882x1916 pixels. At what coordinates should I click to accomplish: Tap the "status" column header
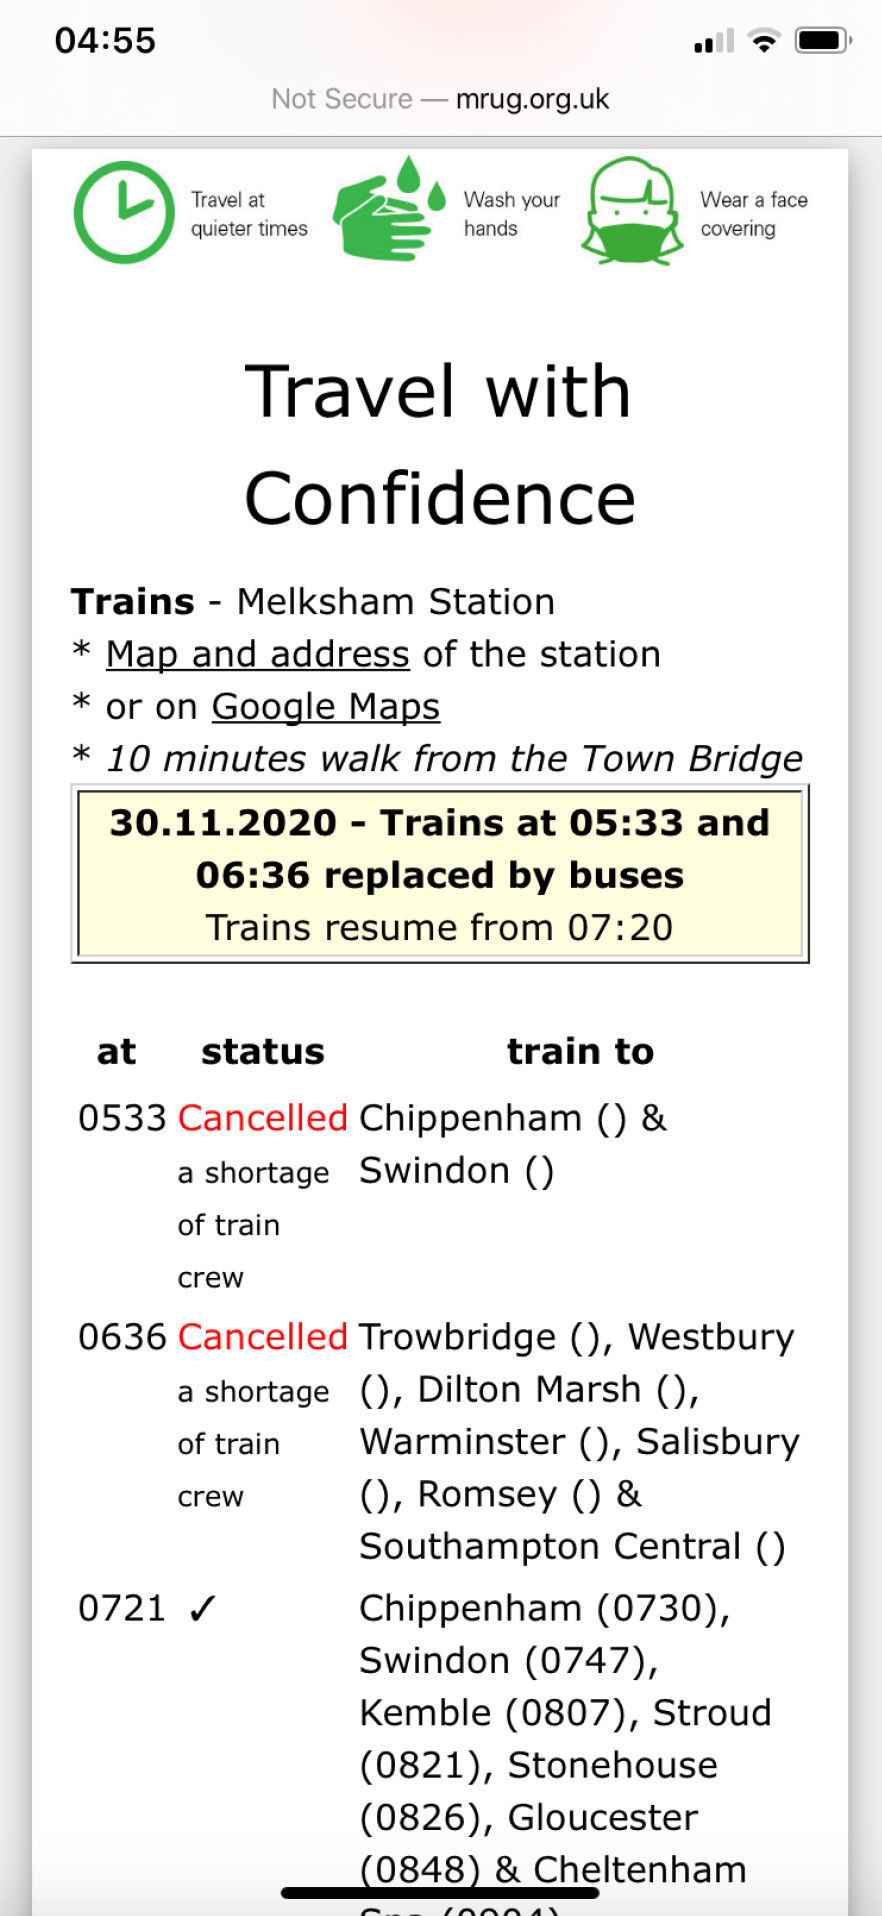tap(263, 1051)
